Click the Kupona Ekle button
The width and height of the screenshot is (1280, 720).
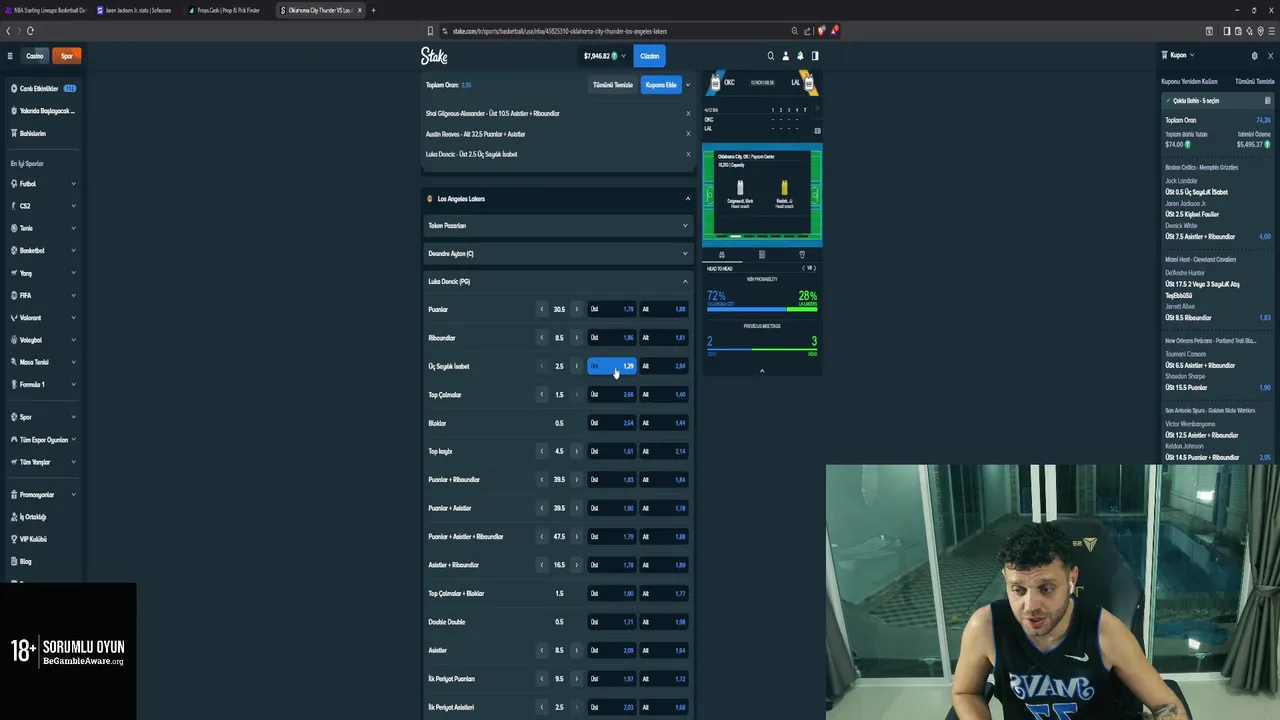661,85
